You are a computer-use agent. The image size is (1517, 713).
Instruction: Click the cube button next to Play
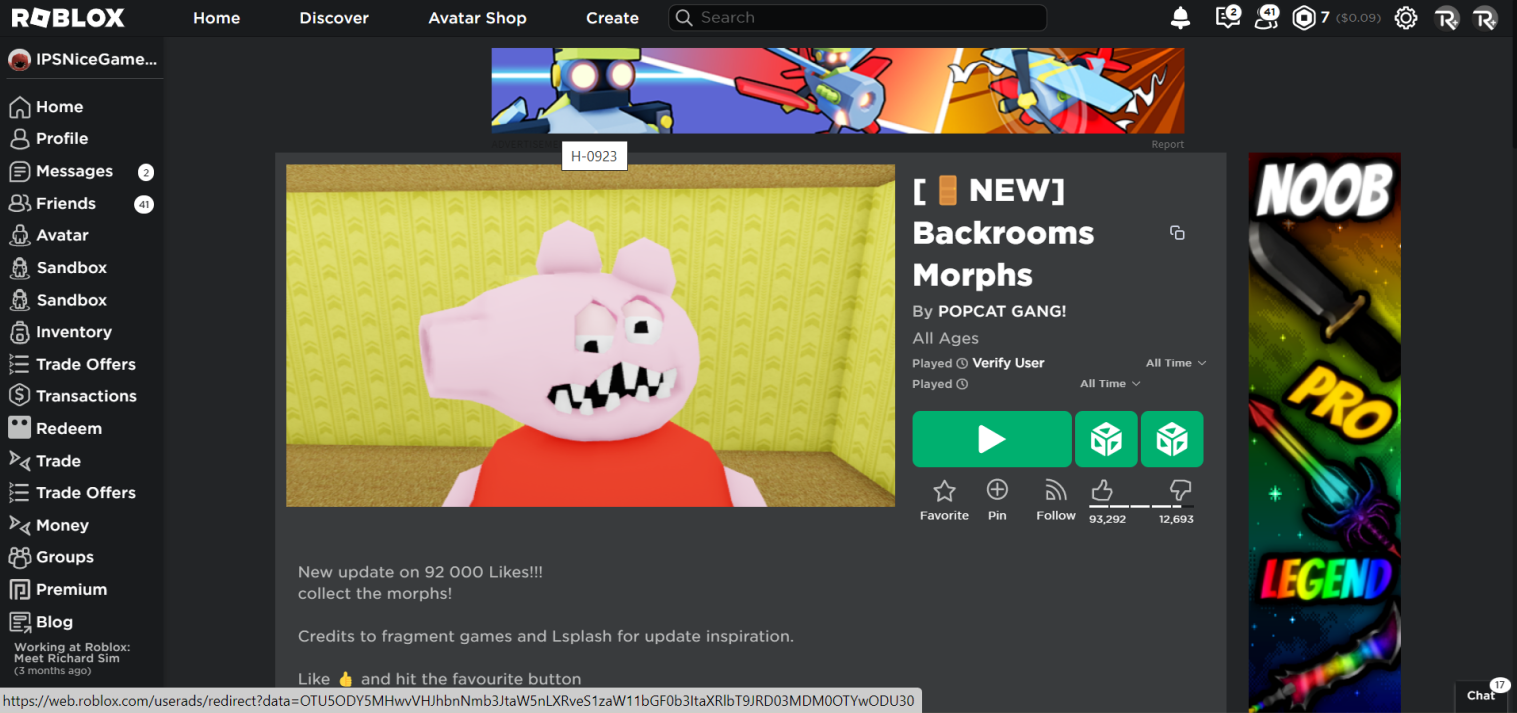[1106, 439]
